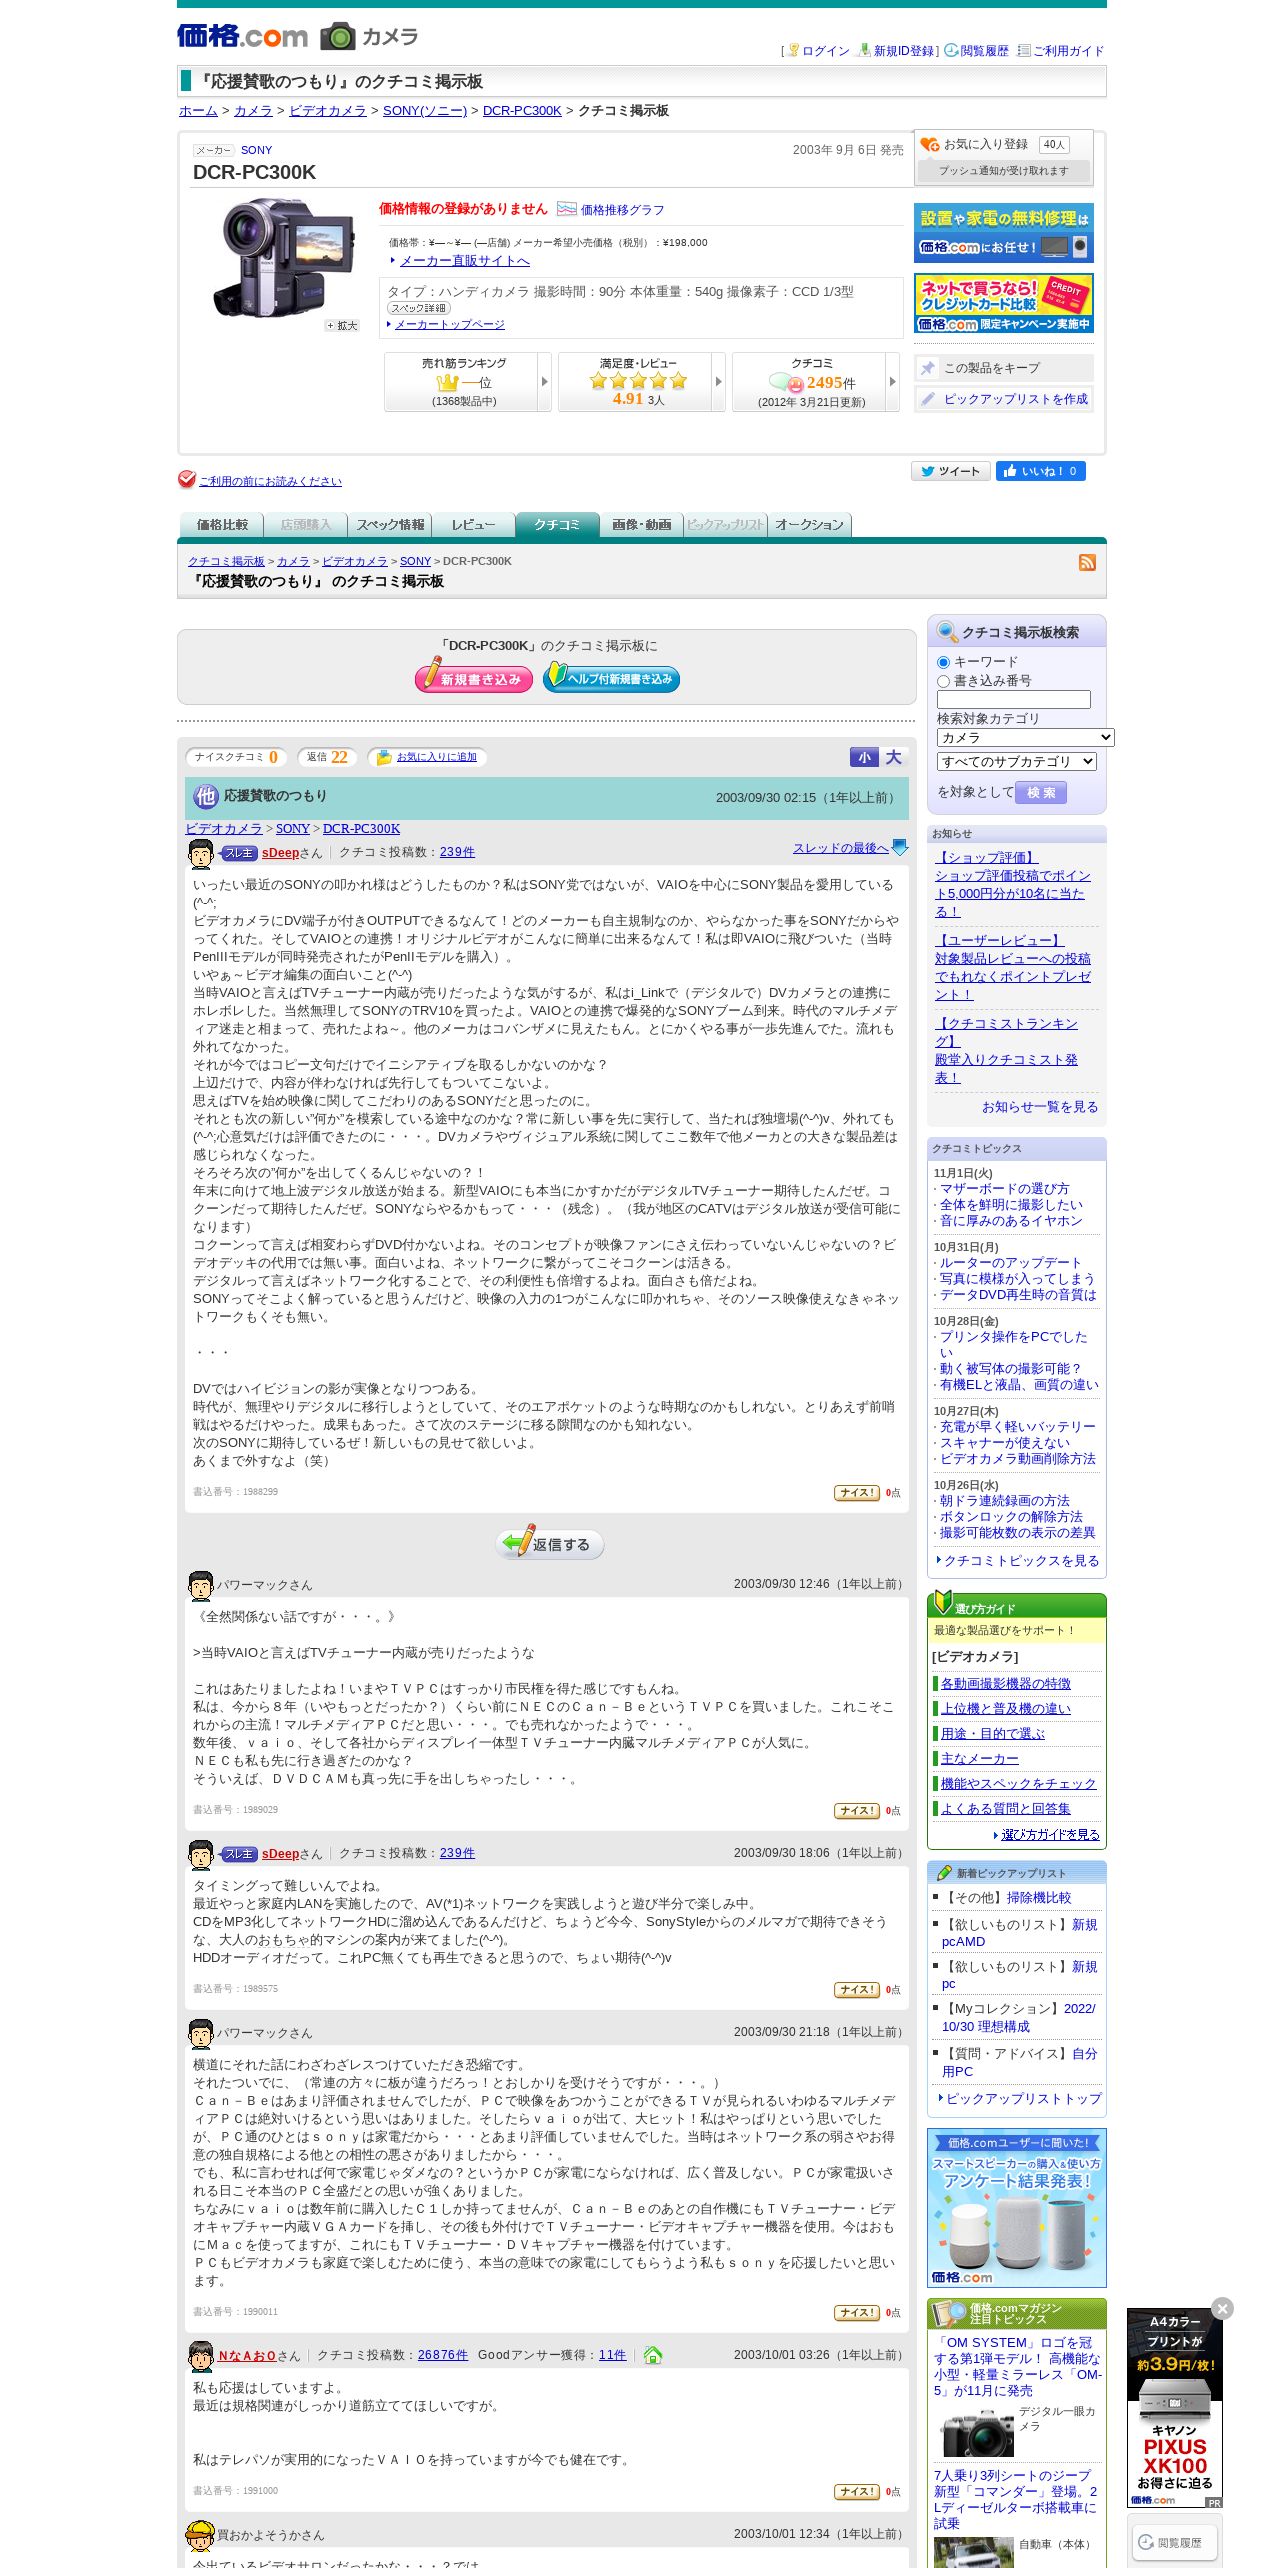Open the メーカートップページ link

pos(449,325)
